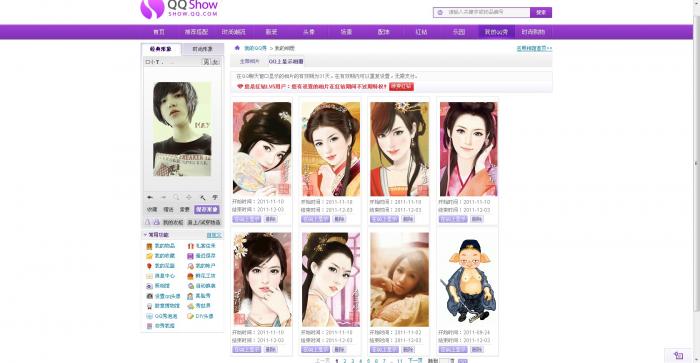The image size is (700, 363).
Task: Click the icon beside the DIY avatar link
Action: coord(191,316)
